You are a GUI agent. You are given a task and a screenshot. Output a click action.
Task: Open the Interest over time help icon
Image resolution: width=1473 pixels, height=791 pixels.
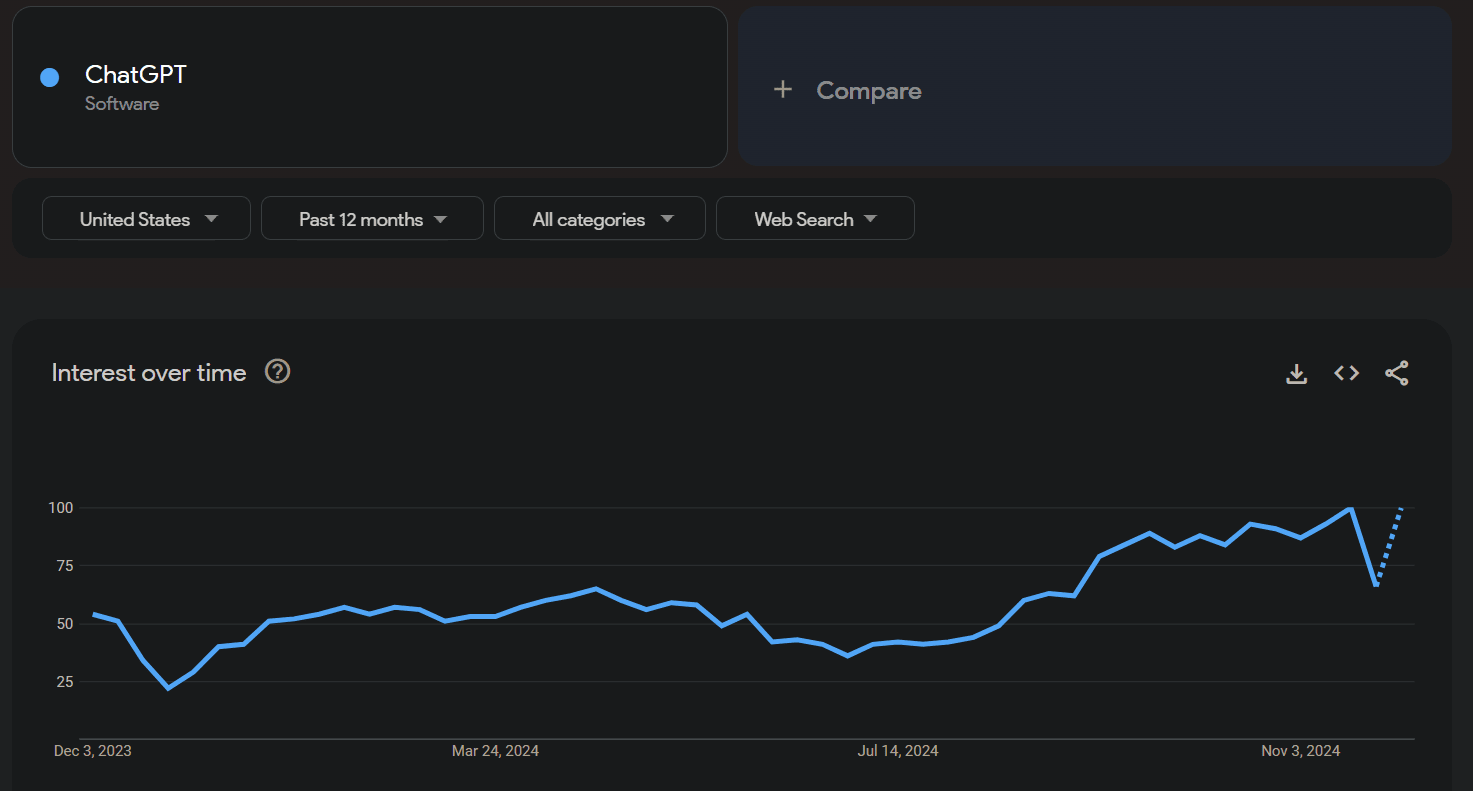click(277, 372)
